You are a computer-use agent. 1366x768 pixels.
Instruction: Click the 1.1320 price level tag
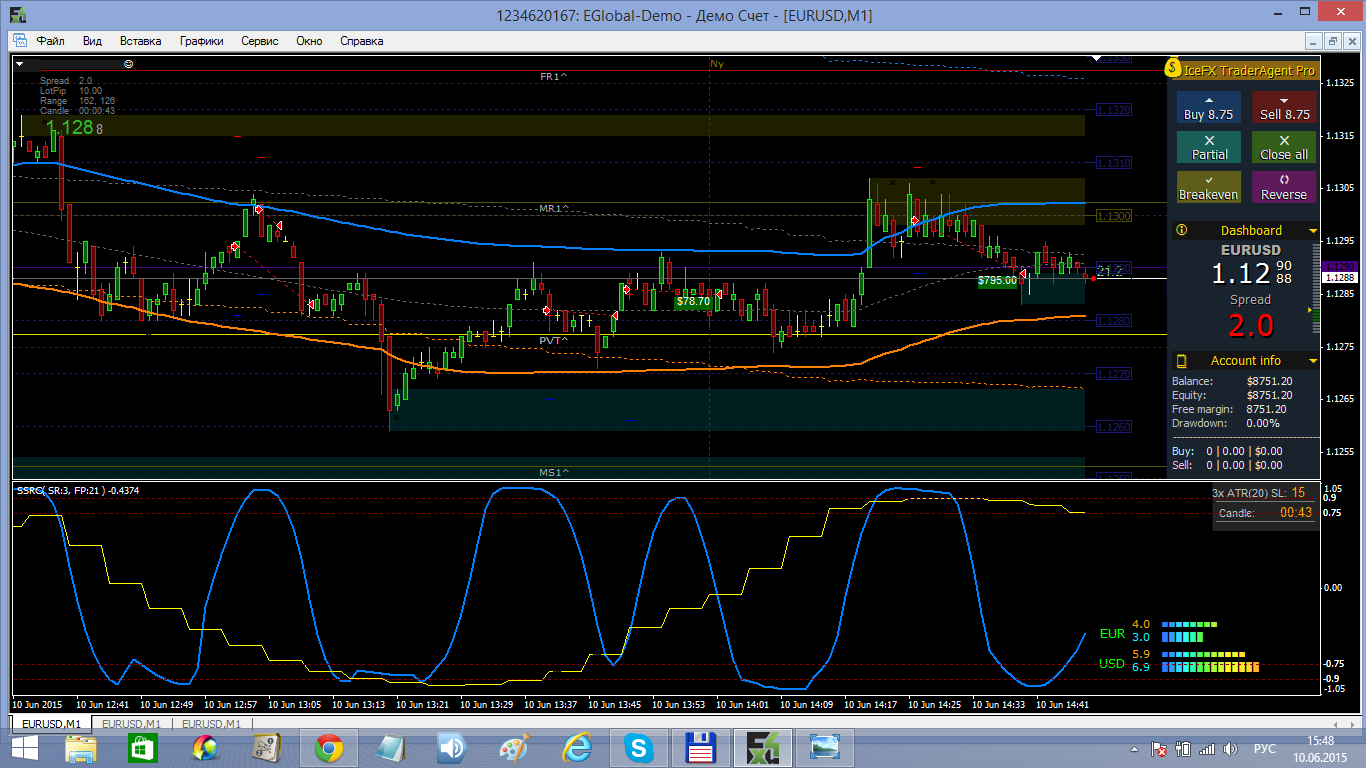1114,110
